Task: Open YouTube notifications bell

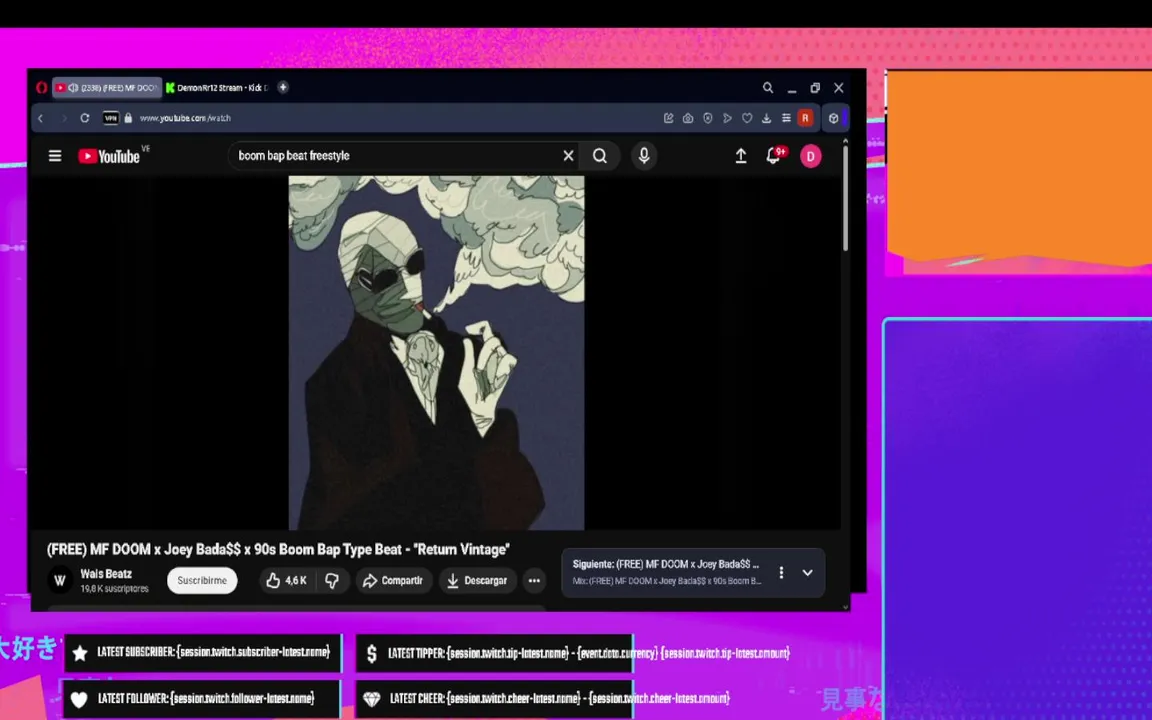Action: [x=774, y=156]
